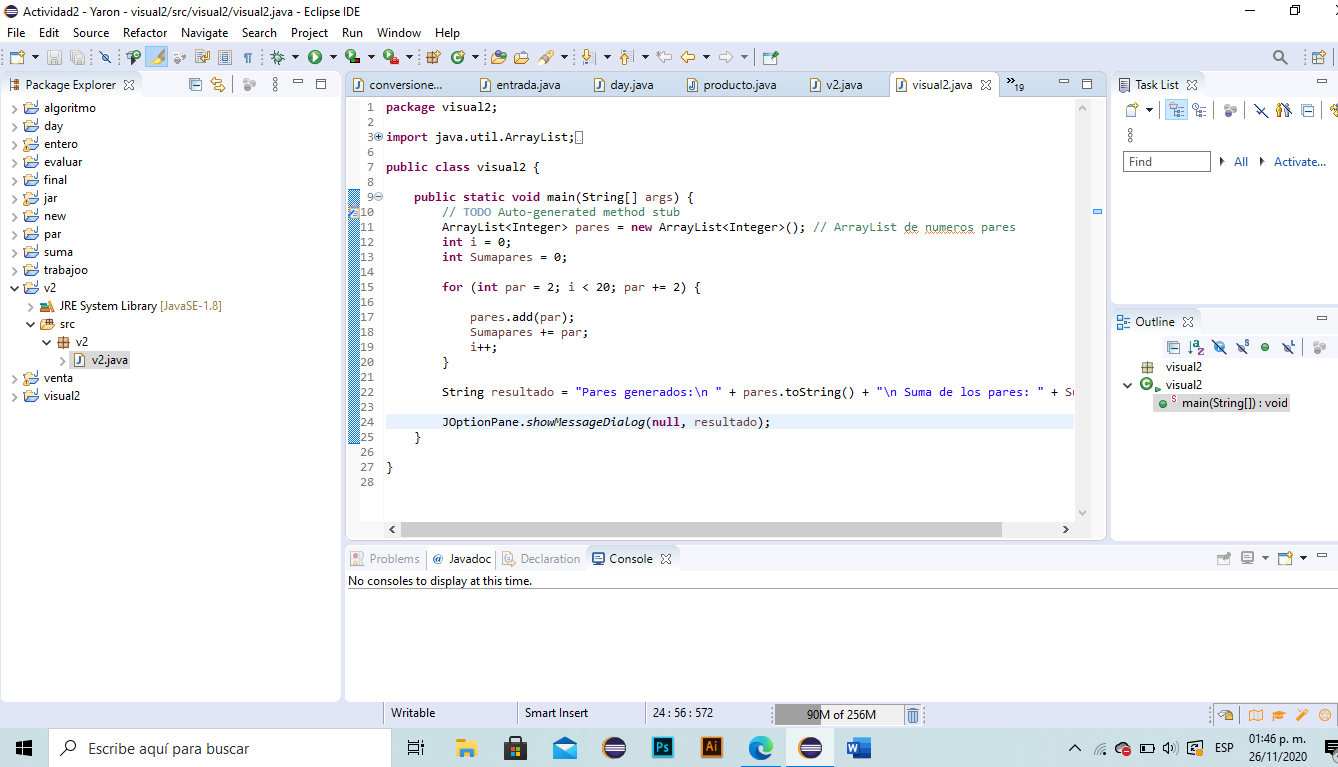Open the Refactor menu
Viewport: 1338px width, 767px height.
(145, 33)
